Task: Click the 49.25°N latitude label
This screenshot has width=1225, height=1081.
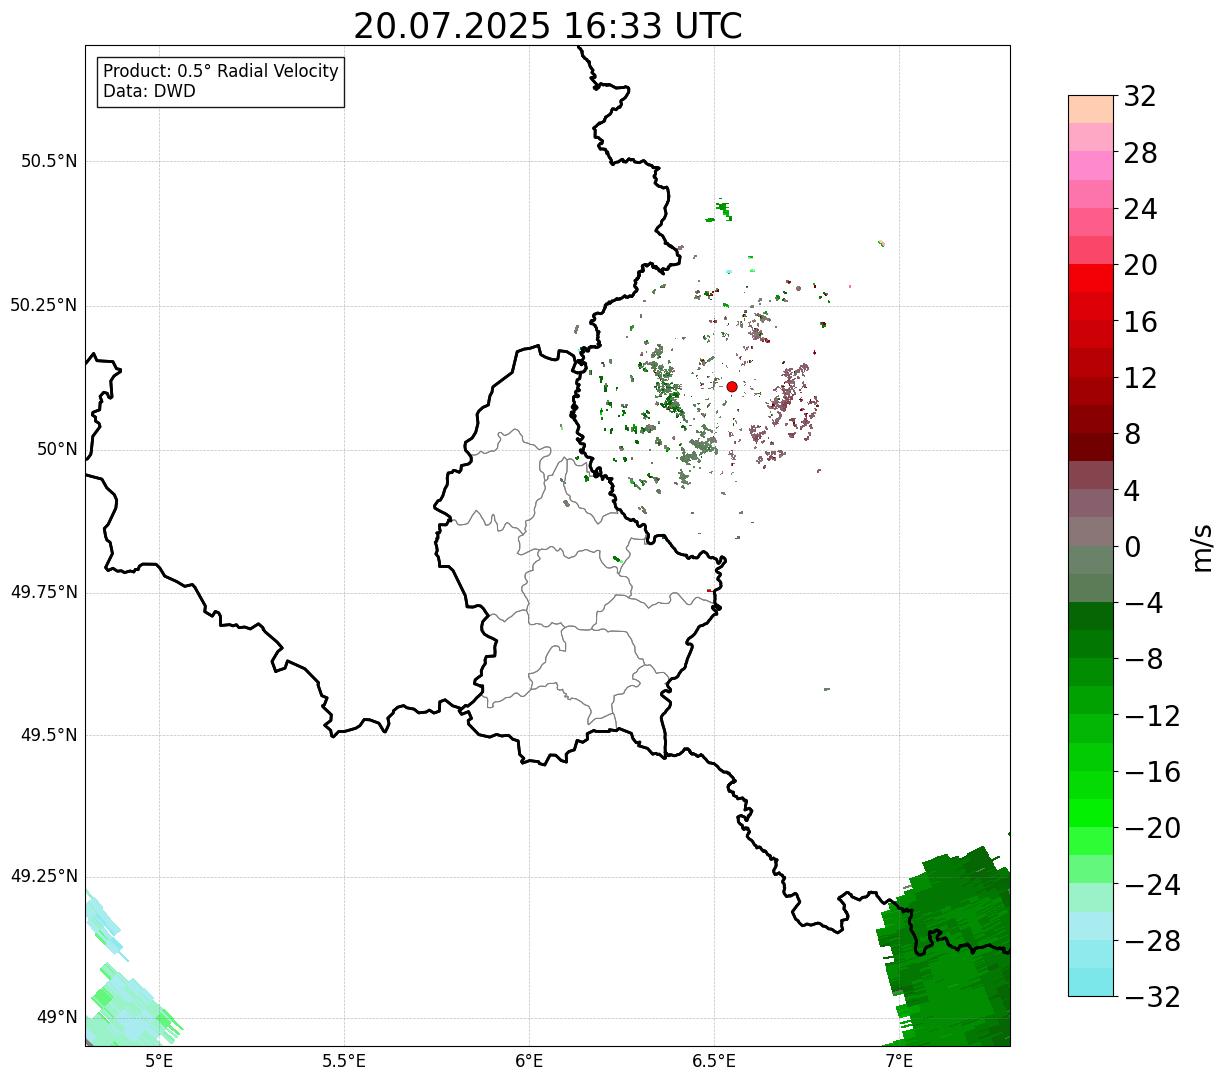Action: [x=44, y=876]
